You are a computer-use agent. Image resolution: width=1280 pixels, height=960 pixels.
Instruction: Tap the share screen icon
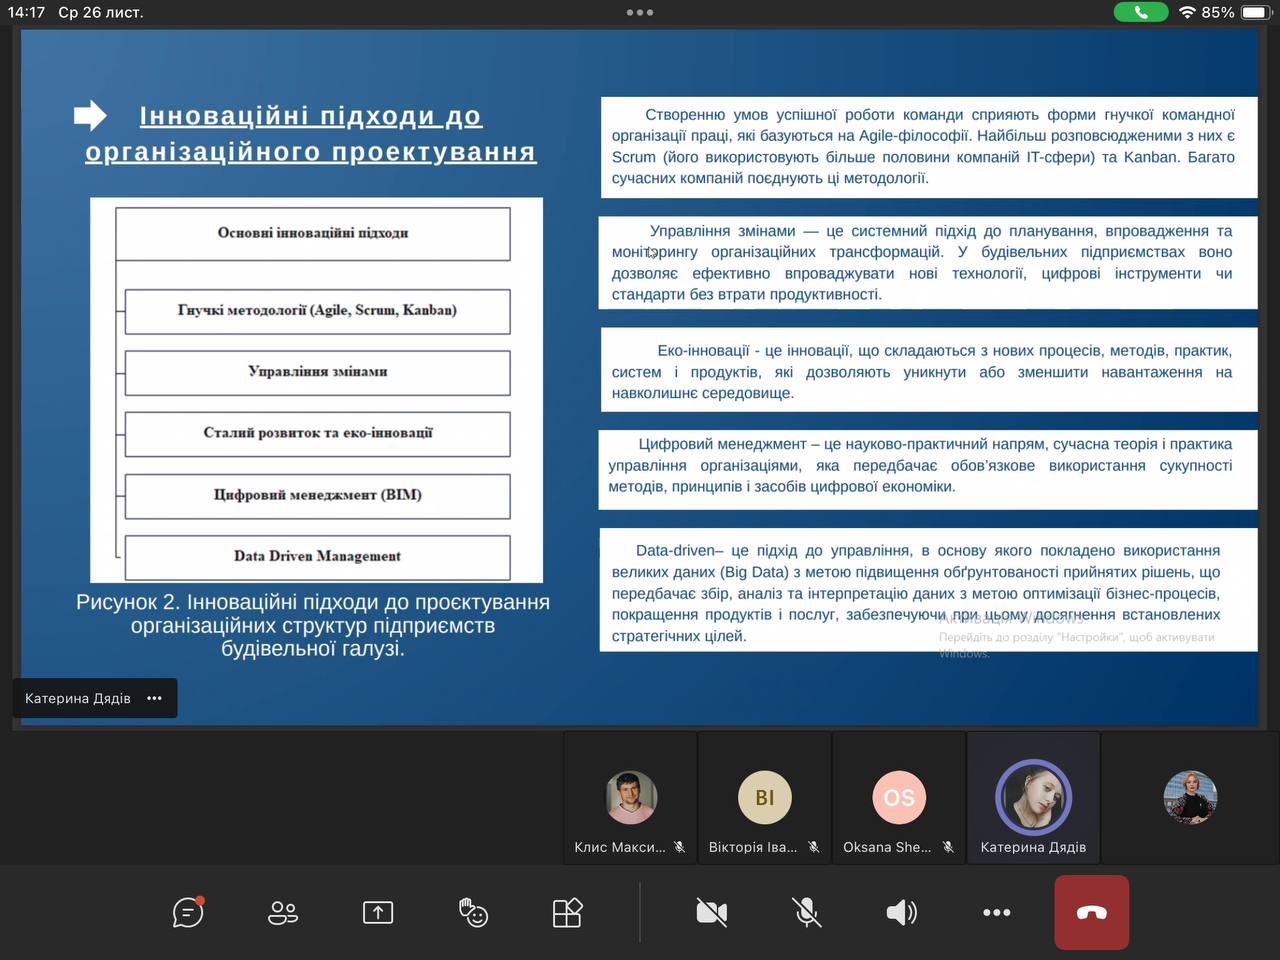(378, 912)
